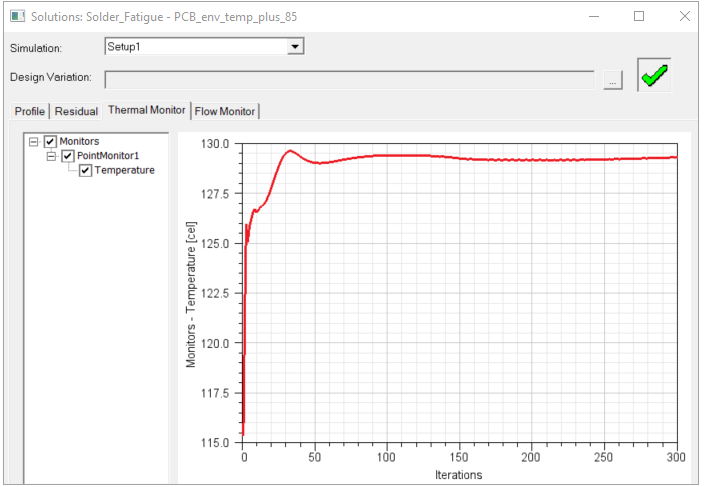Viewport: 704px width, 487px height.
Task: Uncheck the Monitors checkbox
Action: point(50,142)
